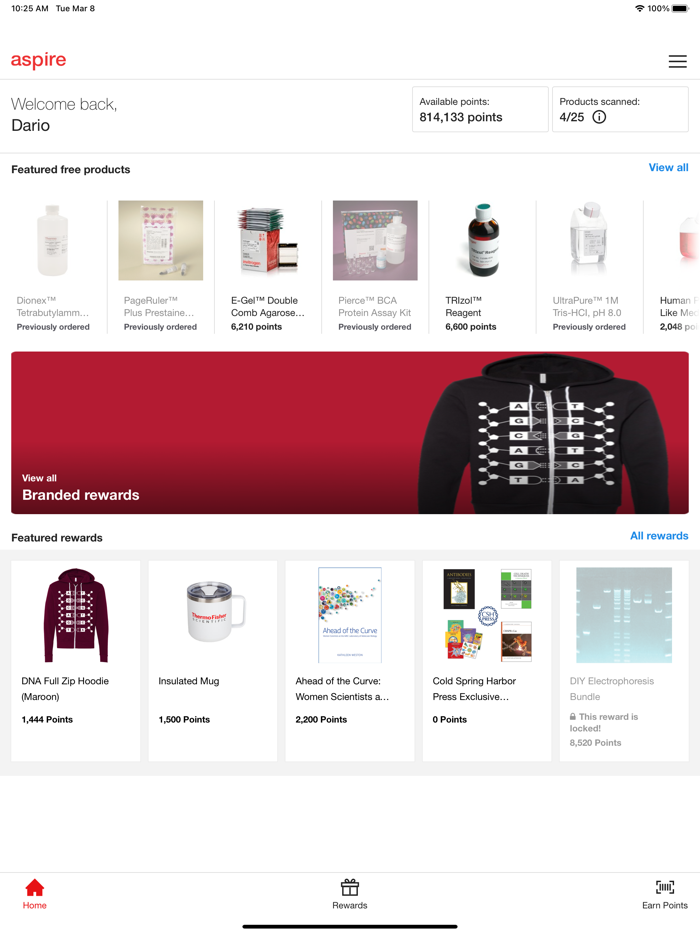Tap the Available points box

point(480,109)
